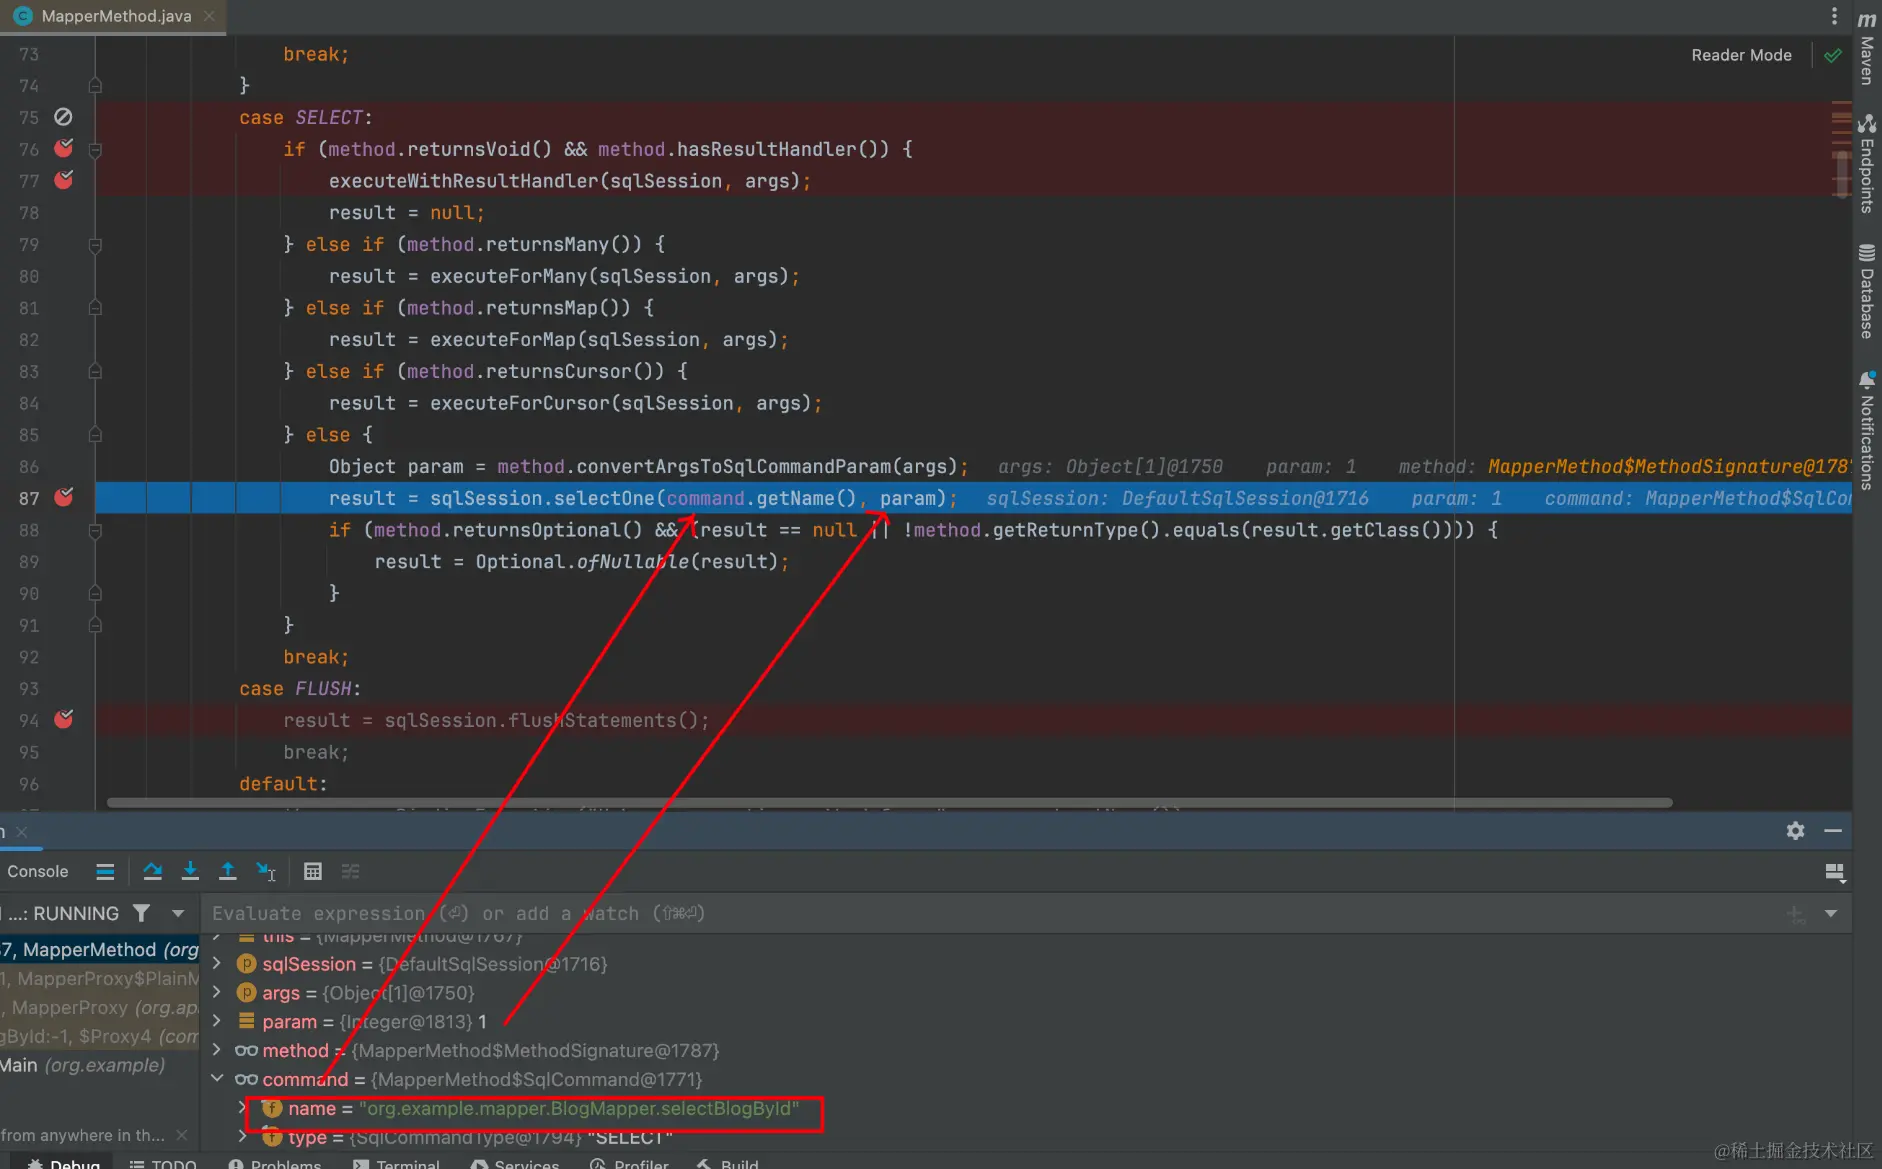The height and width of the screenshot is (1169, 1882).
Task: Open the Profiler tool window tab
Action: tap(629, 1164)
